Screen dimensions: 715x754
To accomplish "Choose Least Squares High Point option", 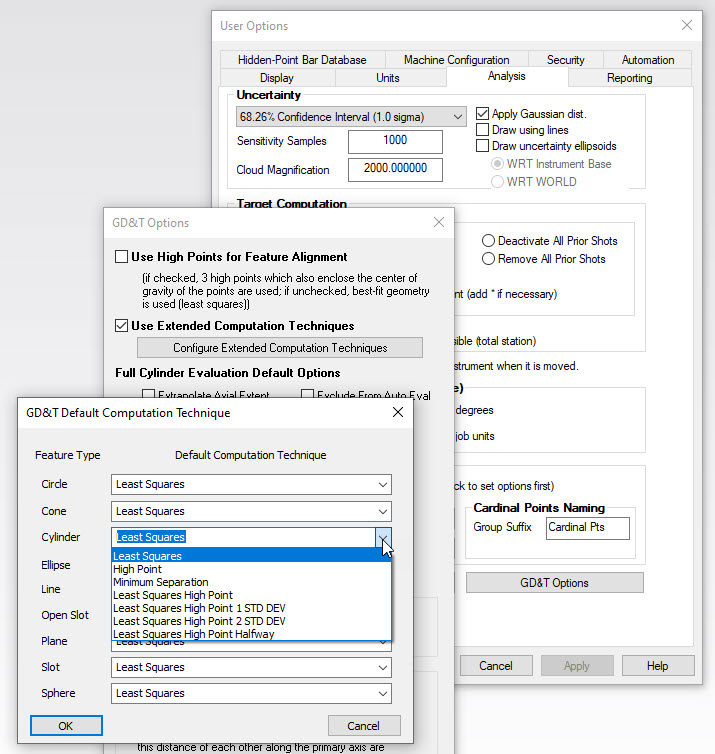I will 251,595.
